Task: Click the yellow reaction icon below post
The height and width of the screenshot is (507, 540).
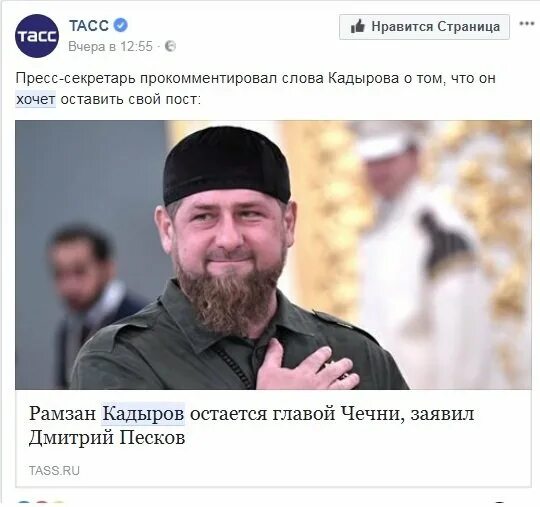Action: coord(59,505)
